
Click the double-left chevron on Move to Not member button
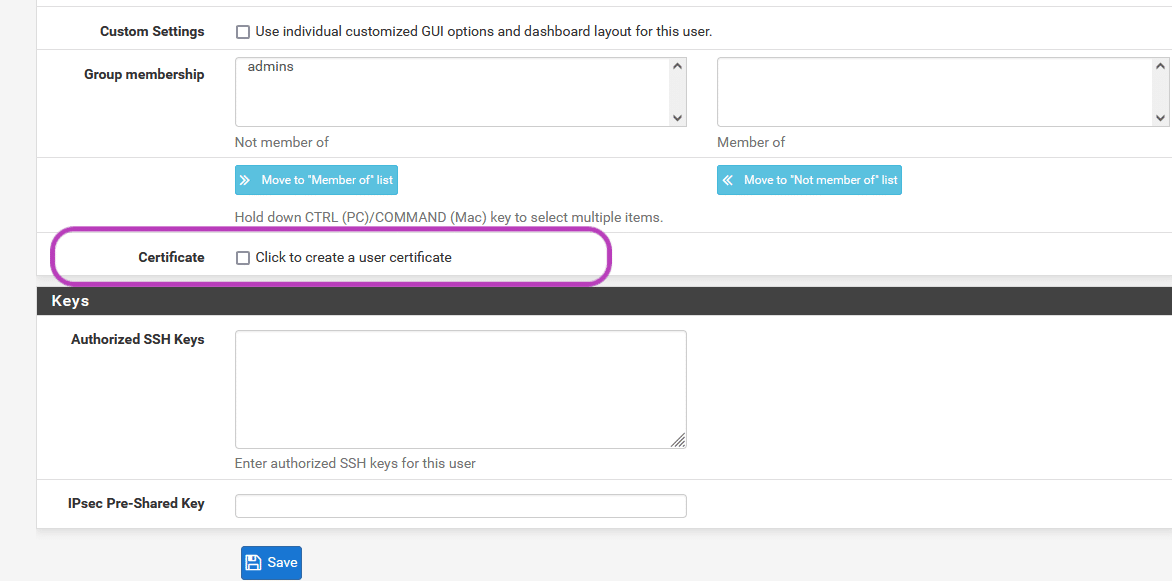pos(729,180)
